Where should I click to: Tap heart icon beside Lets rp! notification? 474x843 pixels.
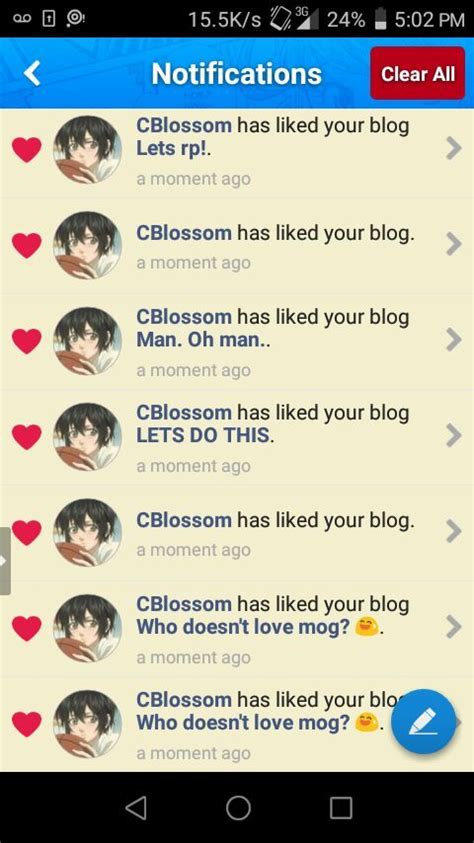point(27,149)
